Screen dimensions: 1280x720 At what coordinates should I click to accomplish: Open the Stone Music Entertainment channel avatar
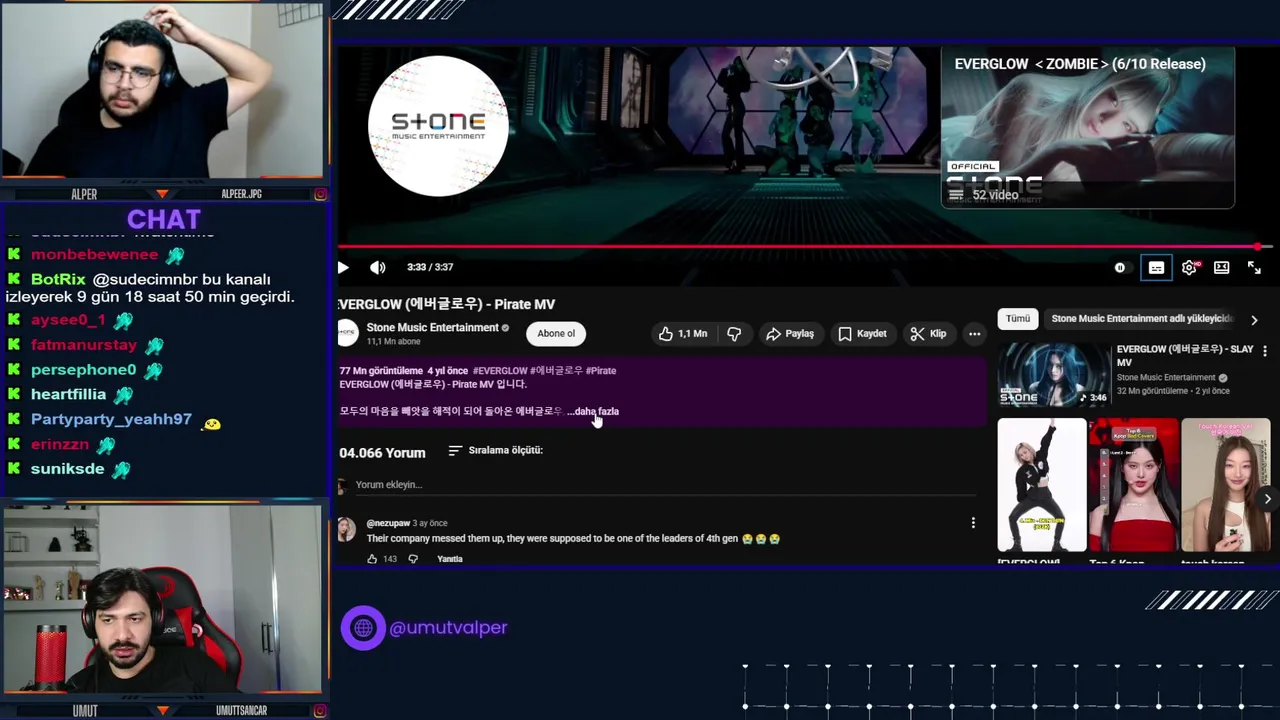click(347, 333)
